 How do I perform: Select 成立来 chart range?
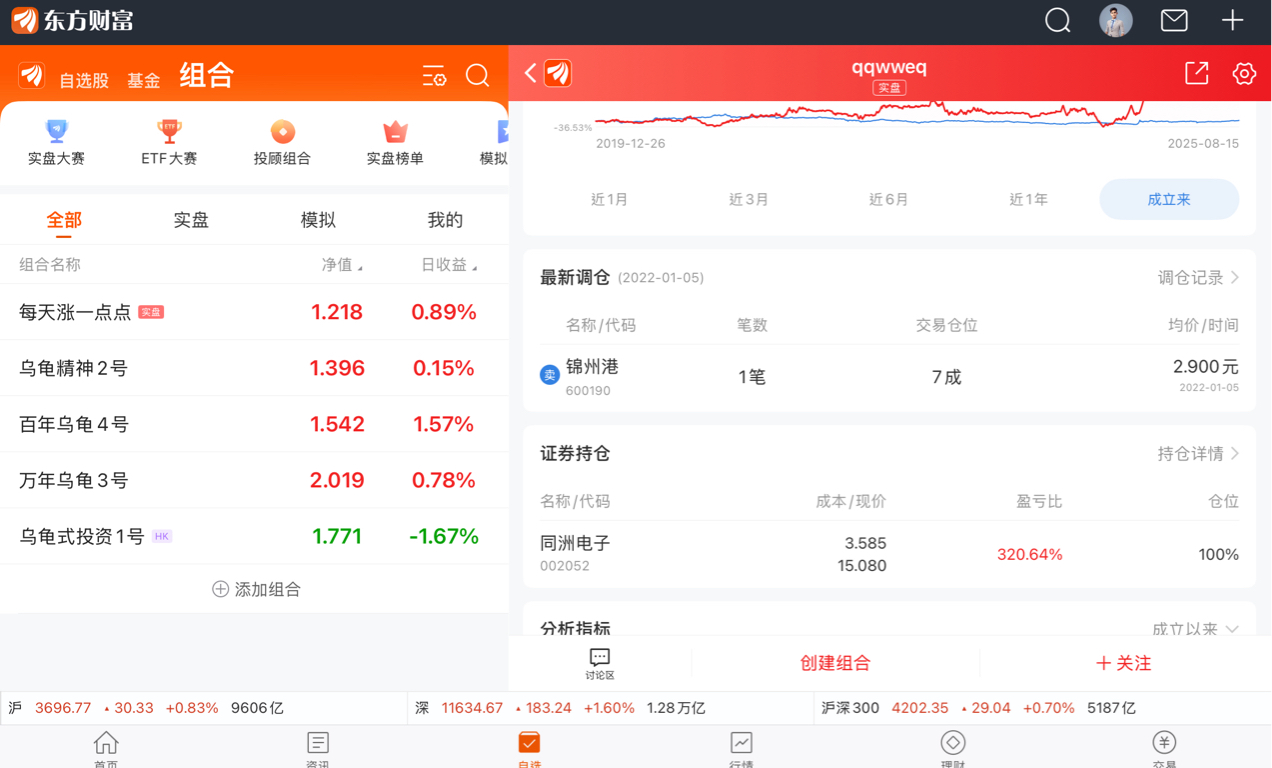pos(1169,199)
